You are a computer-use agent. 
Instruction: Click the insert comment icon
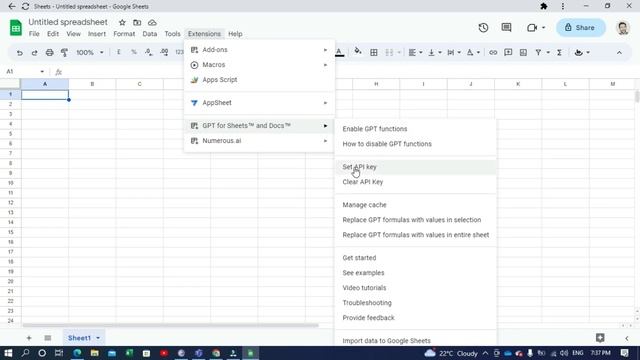[x=508, y=52]
